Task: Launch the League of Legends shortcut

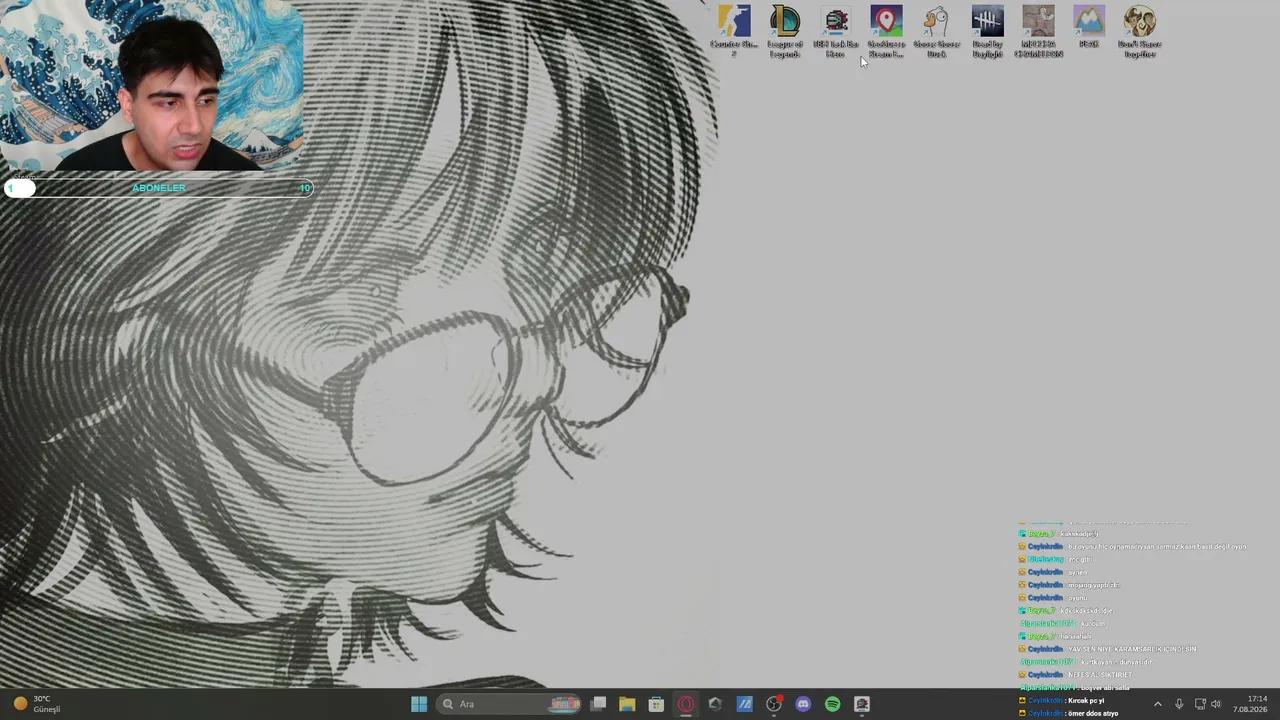Action: (x=785, y=31)
